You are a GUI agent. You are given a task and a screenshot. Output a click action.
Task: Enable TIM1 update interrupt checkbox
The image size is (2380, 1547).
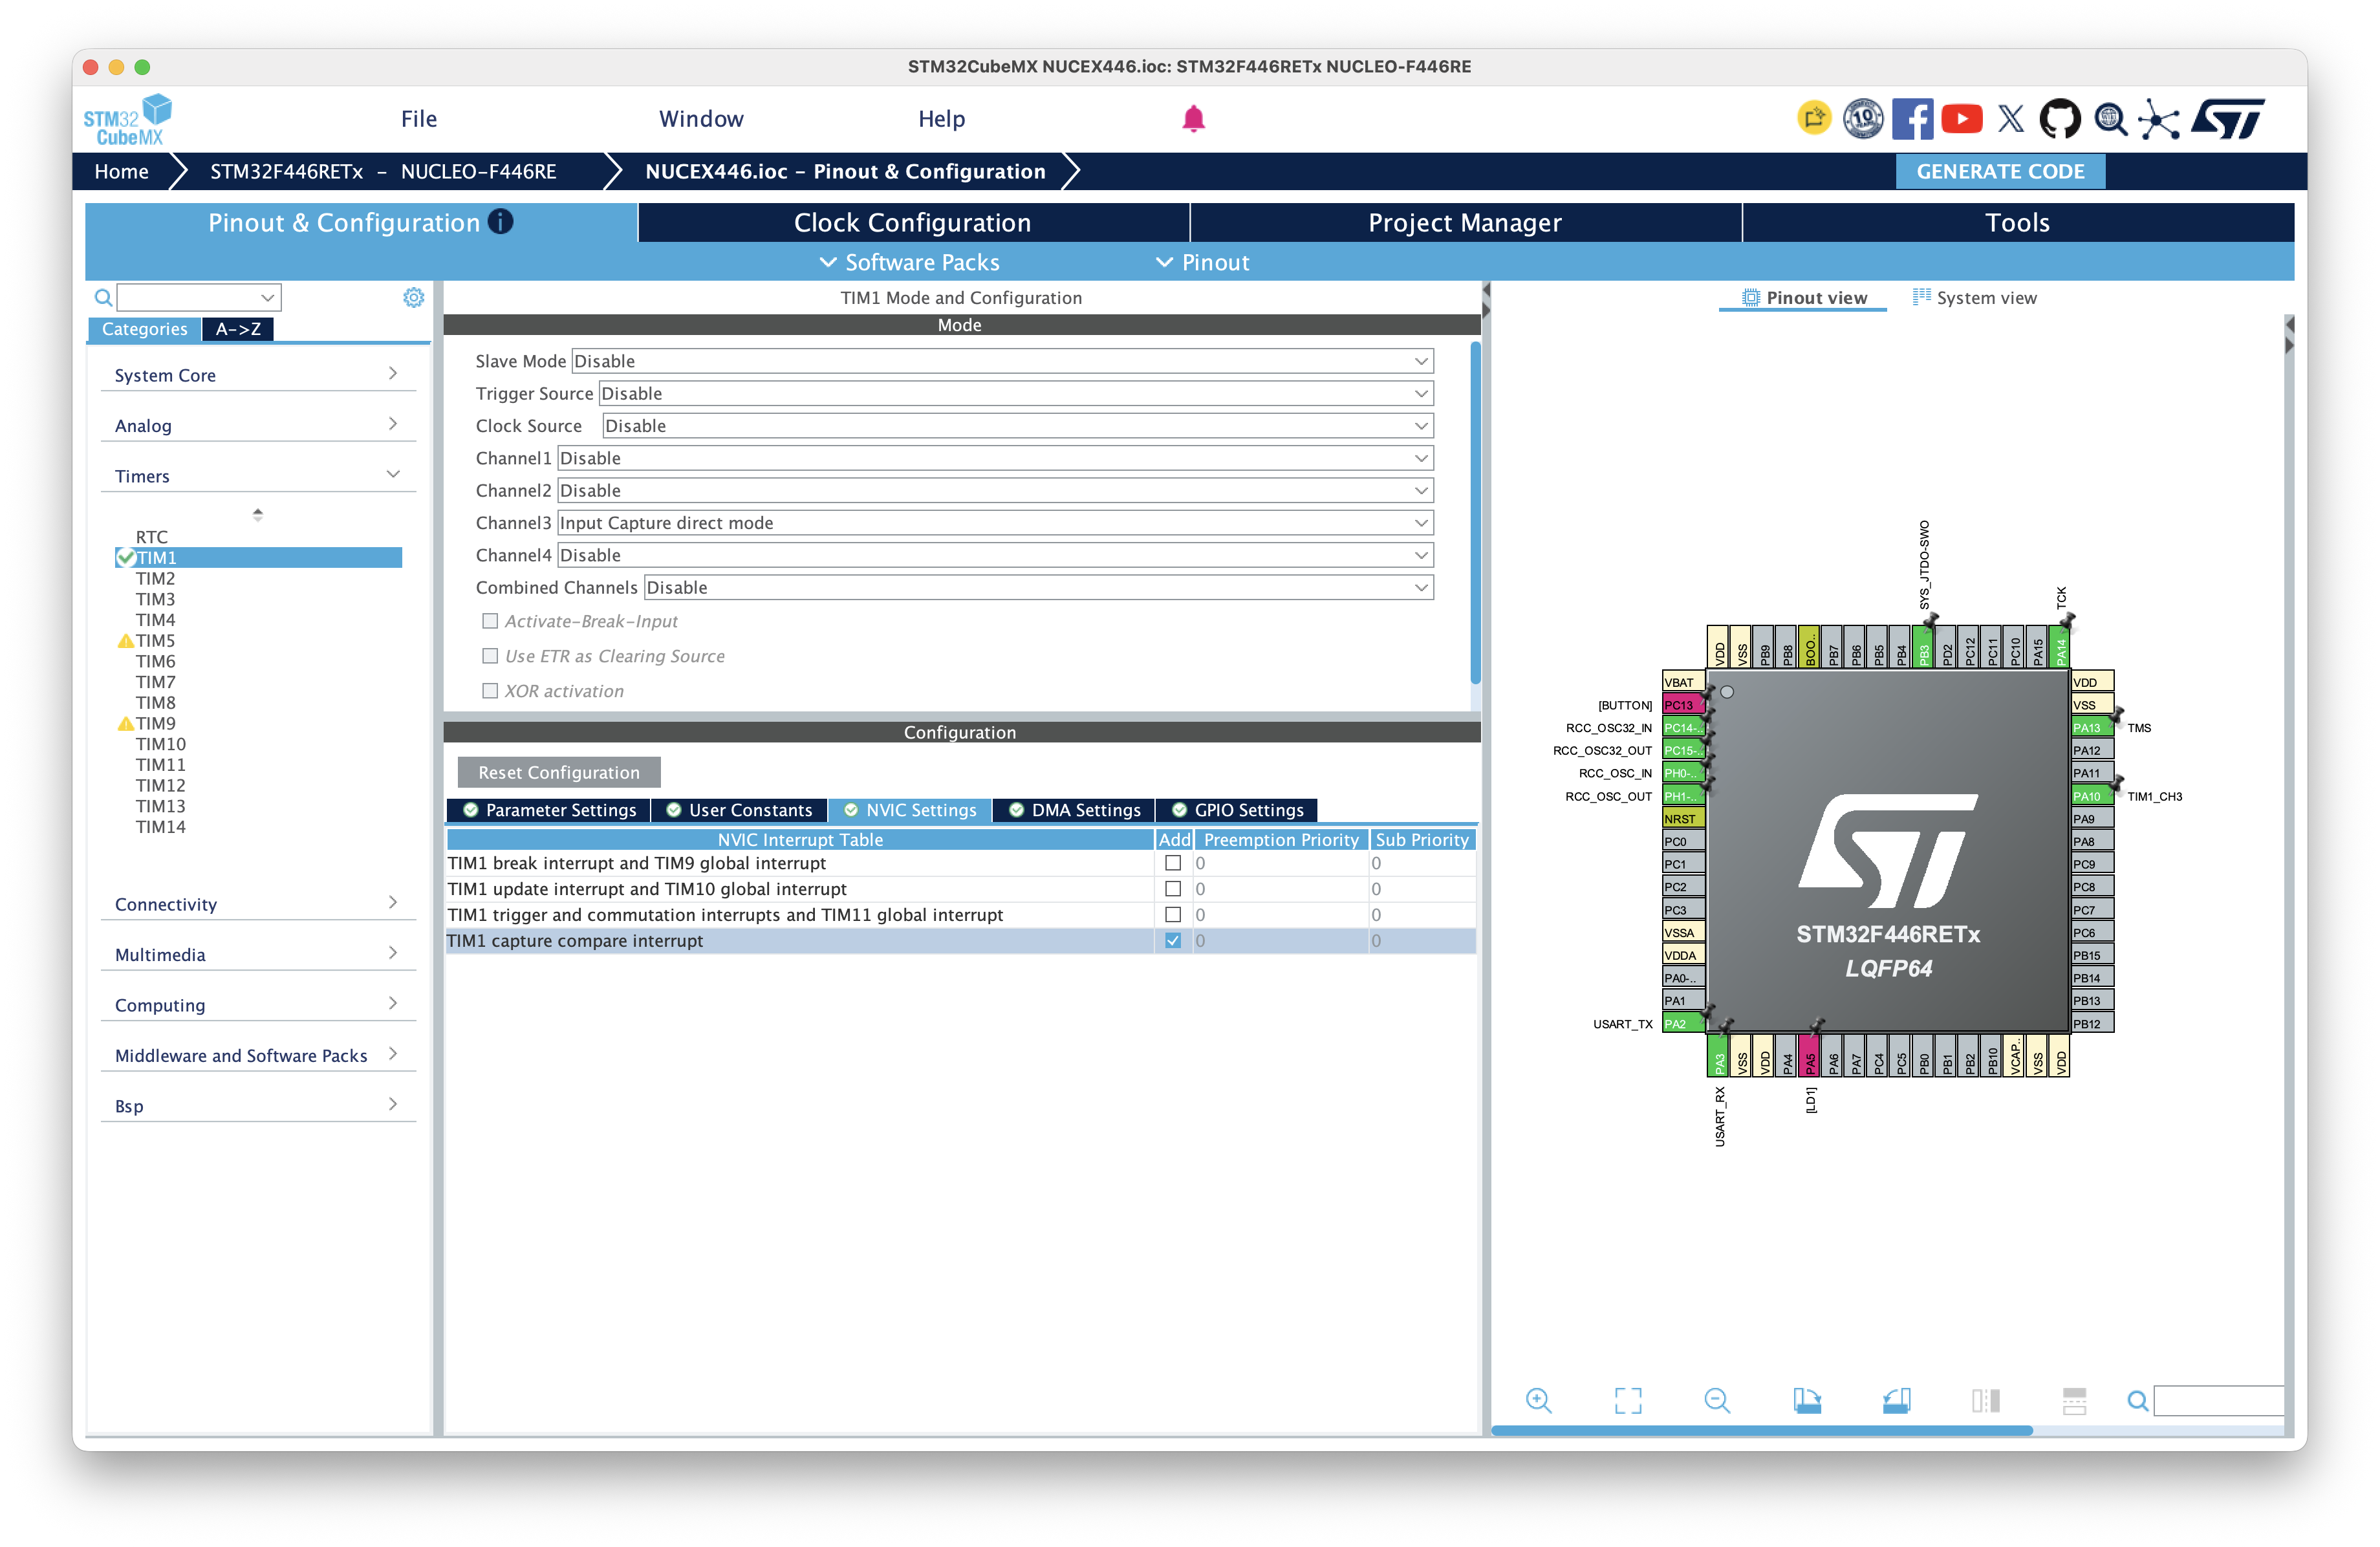pos(1173,889)
